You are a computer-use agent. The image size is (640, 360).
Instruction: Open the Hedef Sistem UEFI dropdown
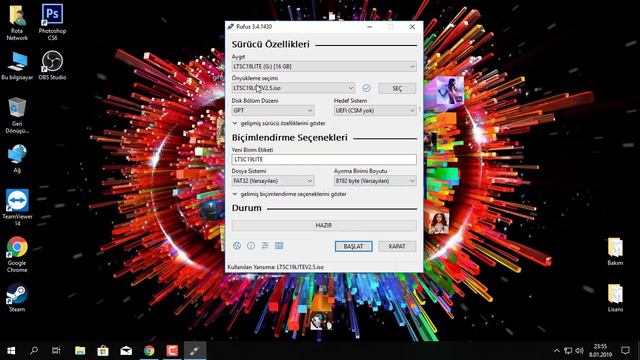click(x=375, y=111)
